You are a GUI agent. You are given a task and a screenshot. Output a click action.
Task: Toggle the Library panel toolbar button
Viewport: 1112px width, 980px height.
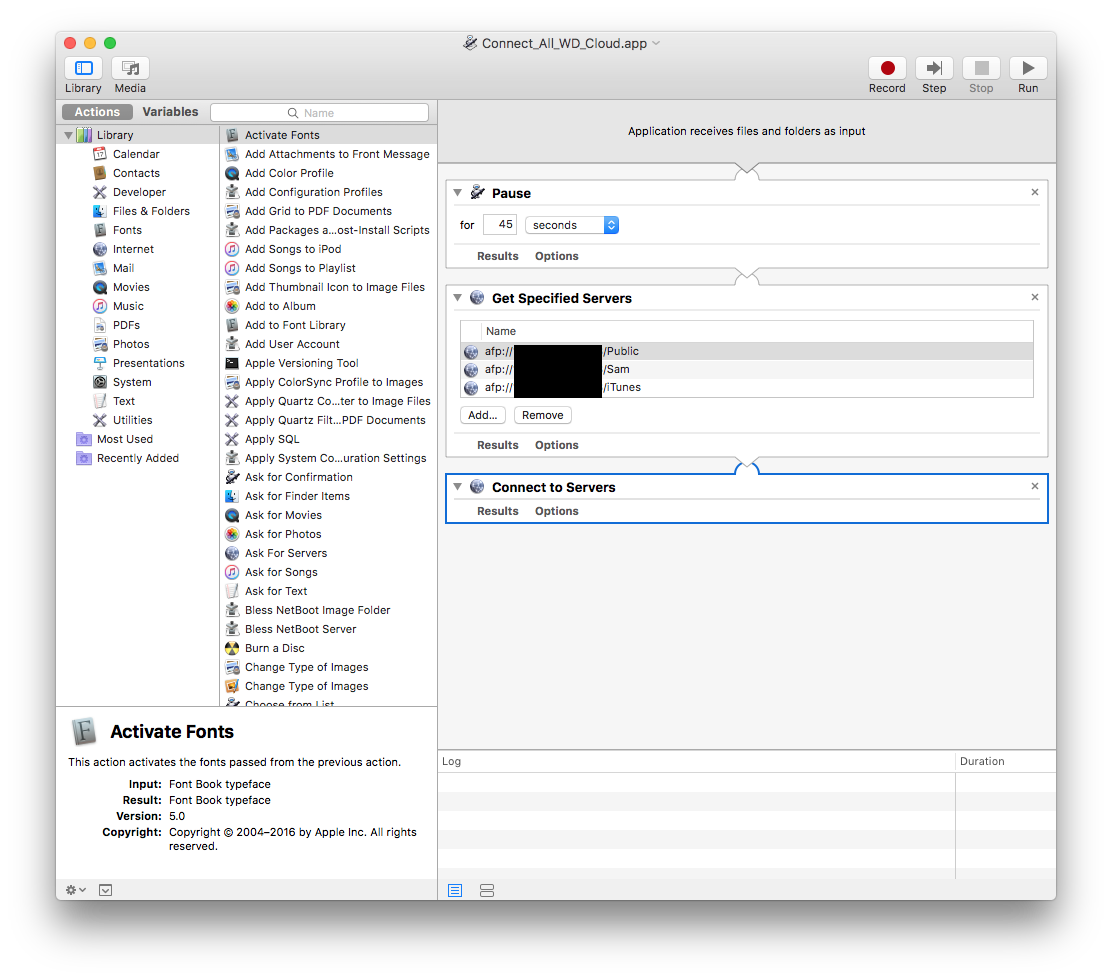84,68
